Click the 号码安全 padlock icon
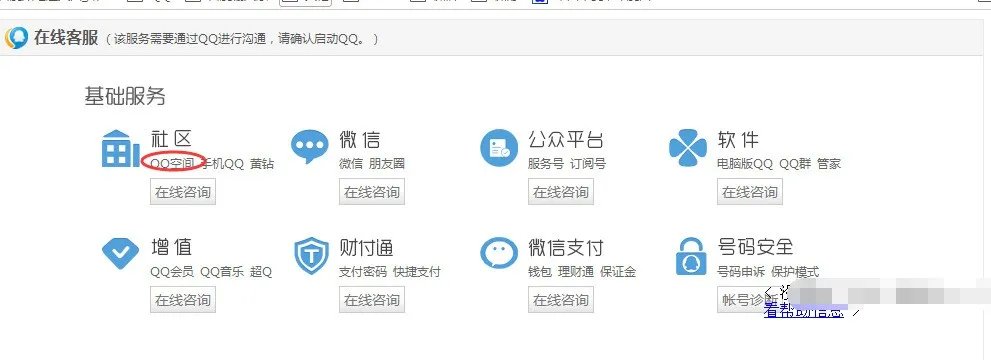Viewport: 991px width, 360px height. pos(691,256)
